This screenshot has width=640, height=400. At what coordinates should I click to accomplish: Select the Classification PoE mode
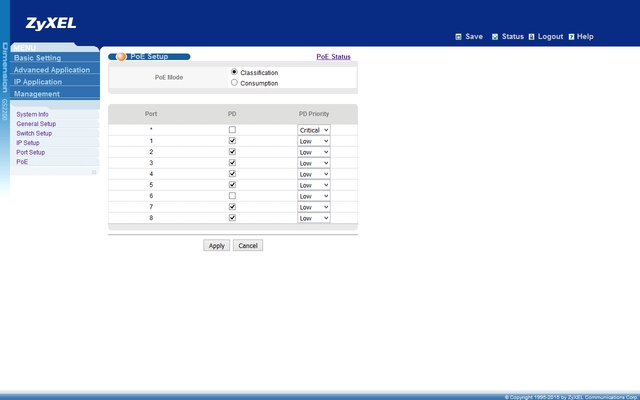[x=234, y=72]
